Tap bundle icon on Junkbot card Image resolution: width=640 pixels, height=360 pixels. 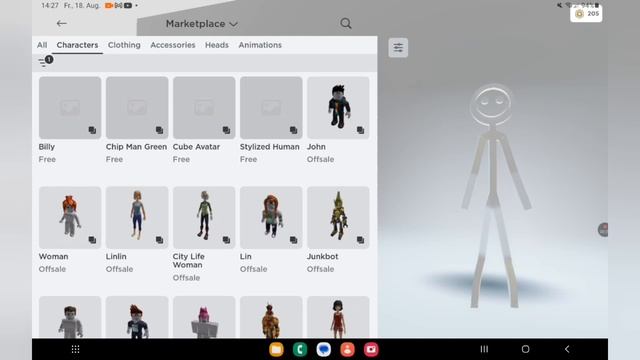pyautogui.click(x=360, y=240)
